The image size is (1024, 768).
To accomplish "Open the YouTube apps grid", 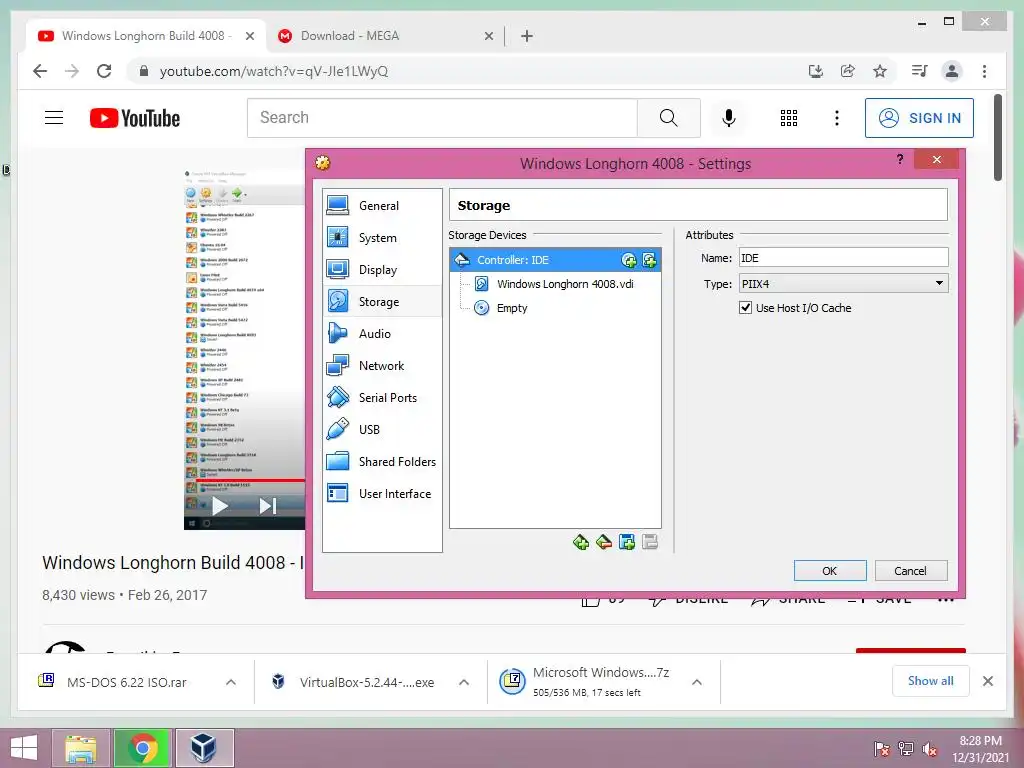I will click(789, 118).
